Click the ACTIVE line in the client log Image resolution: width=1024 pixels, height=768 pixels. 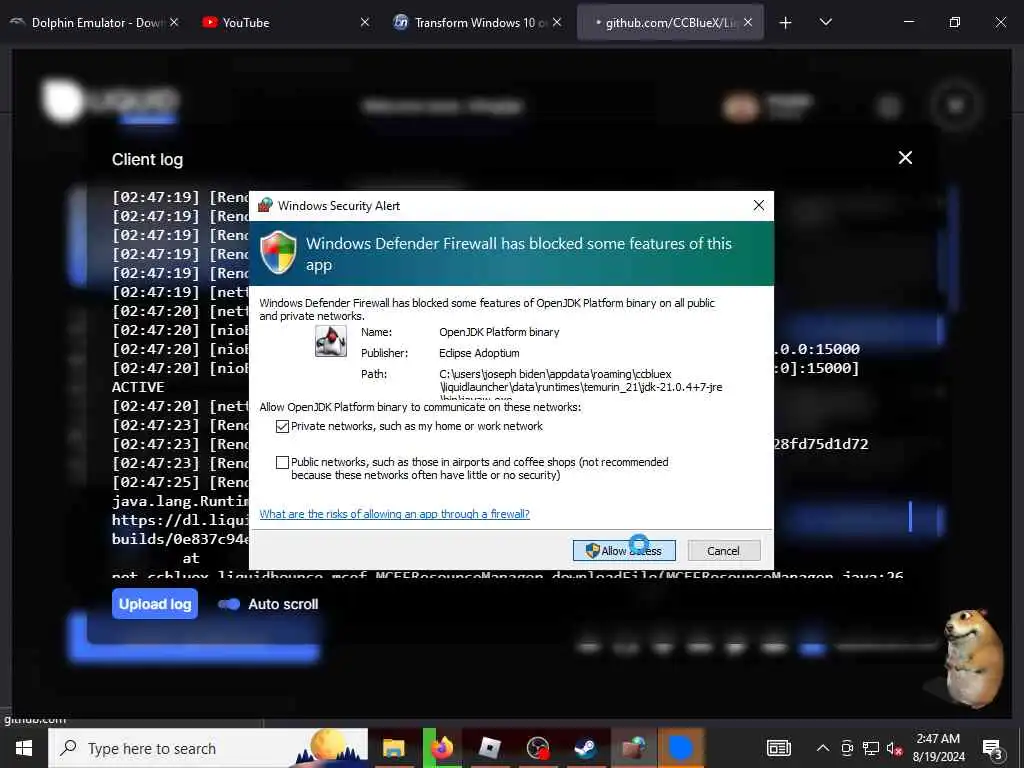tap(138, 387)
